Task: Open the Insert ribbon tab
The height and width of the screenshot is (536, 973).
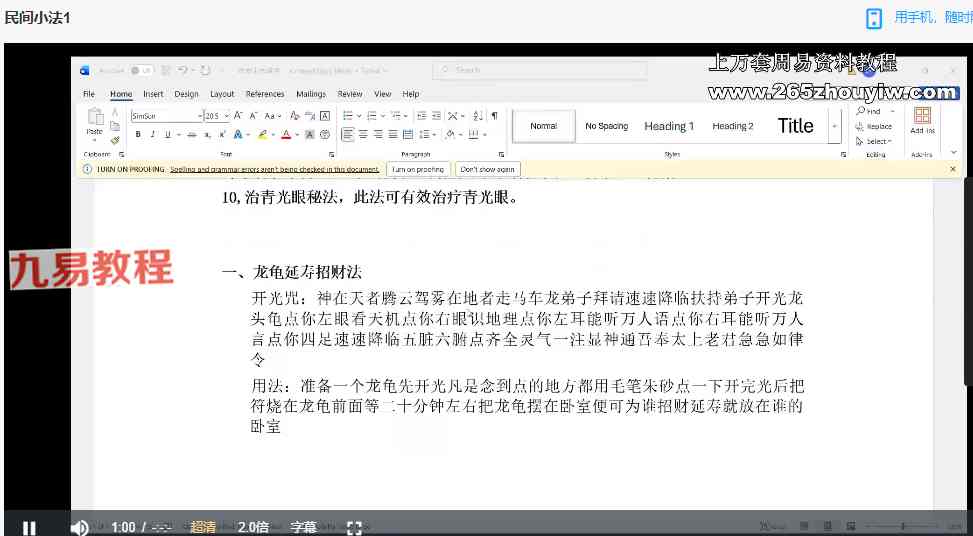Action: point(153,94)
